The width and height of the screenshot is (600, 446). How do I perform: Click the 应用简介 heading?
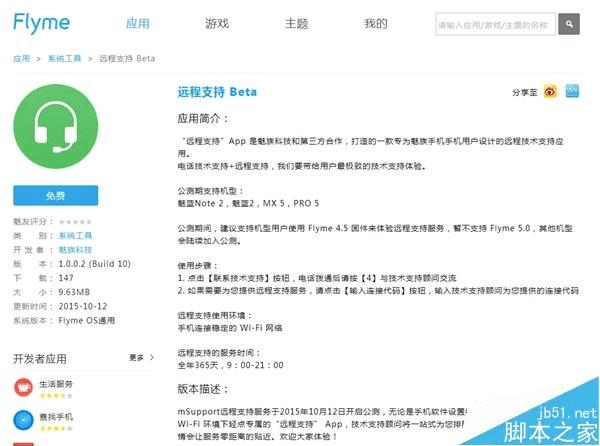203,119
